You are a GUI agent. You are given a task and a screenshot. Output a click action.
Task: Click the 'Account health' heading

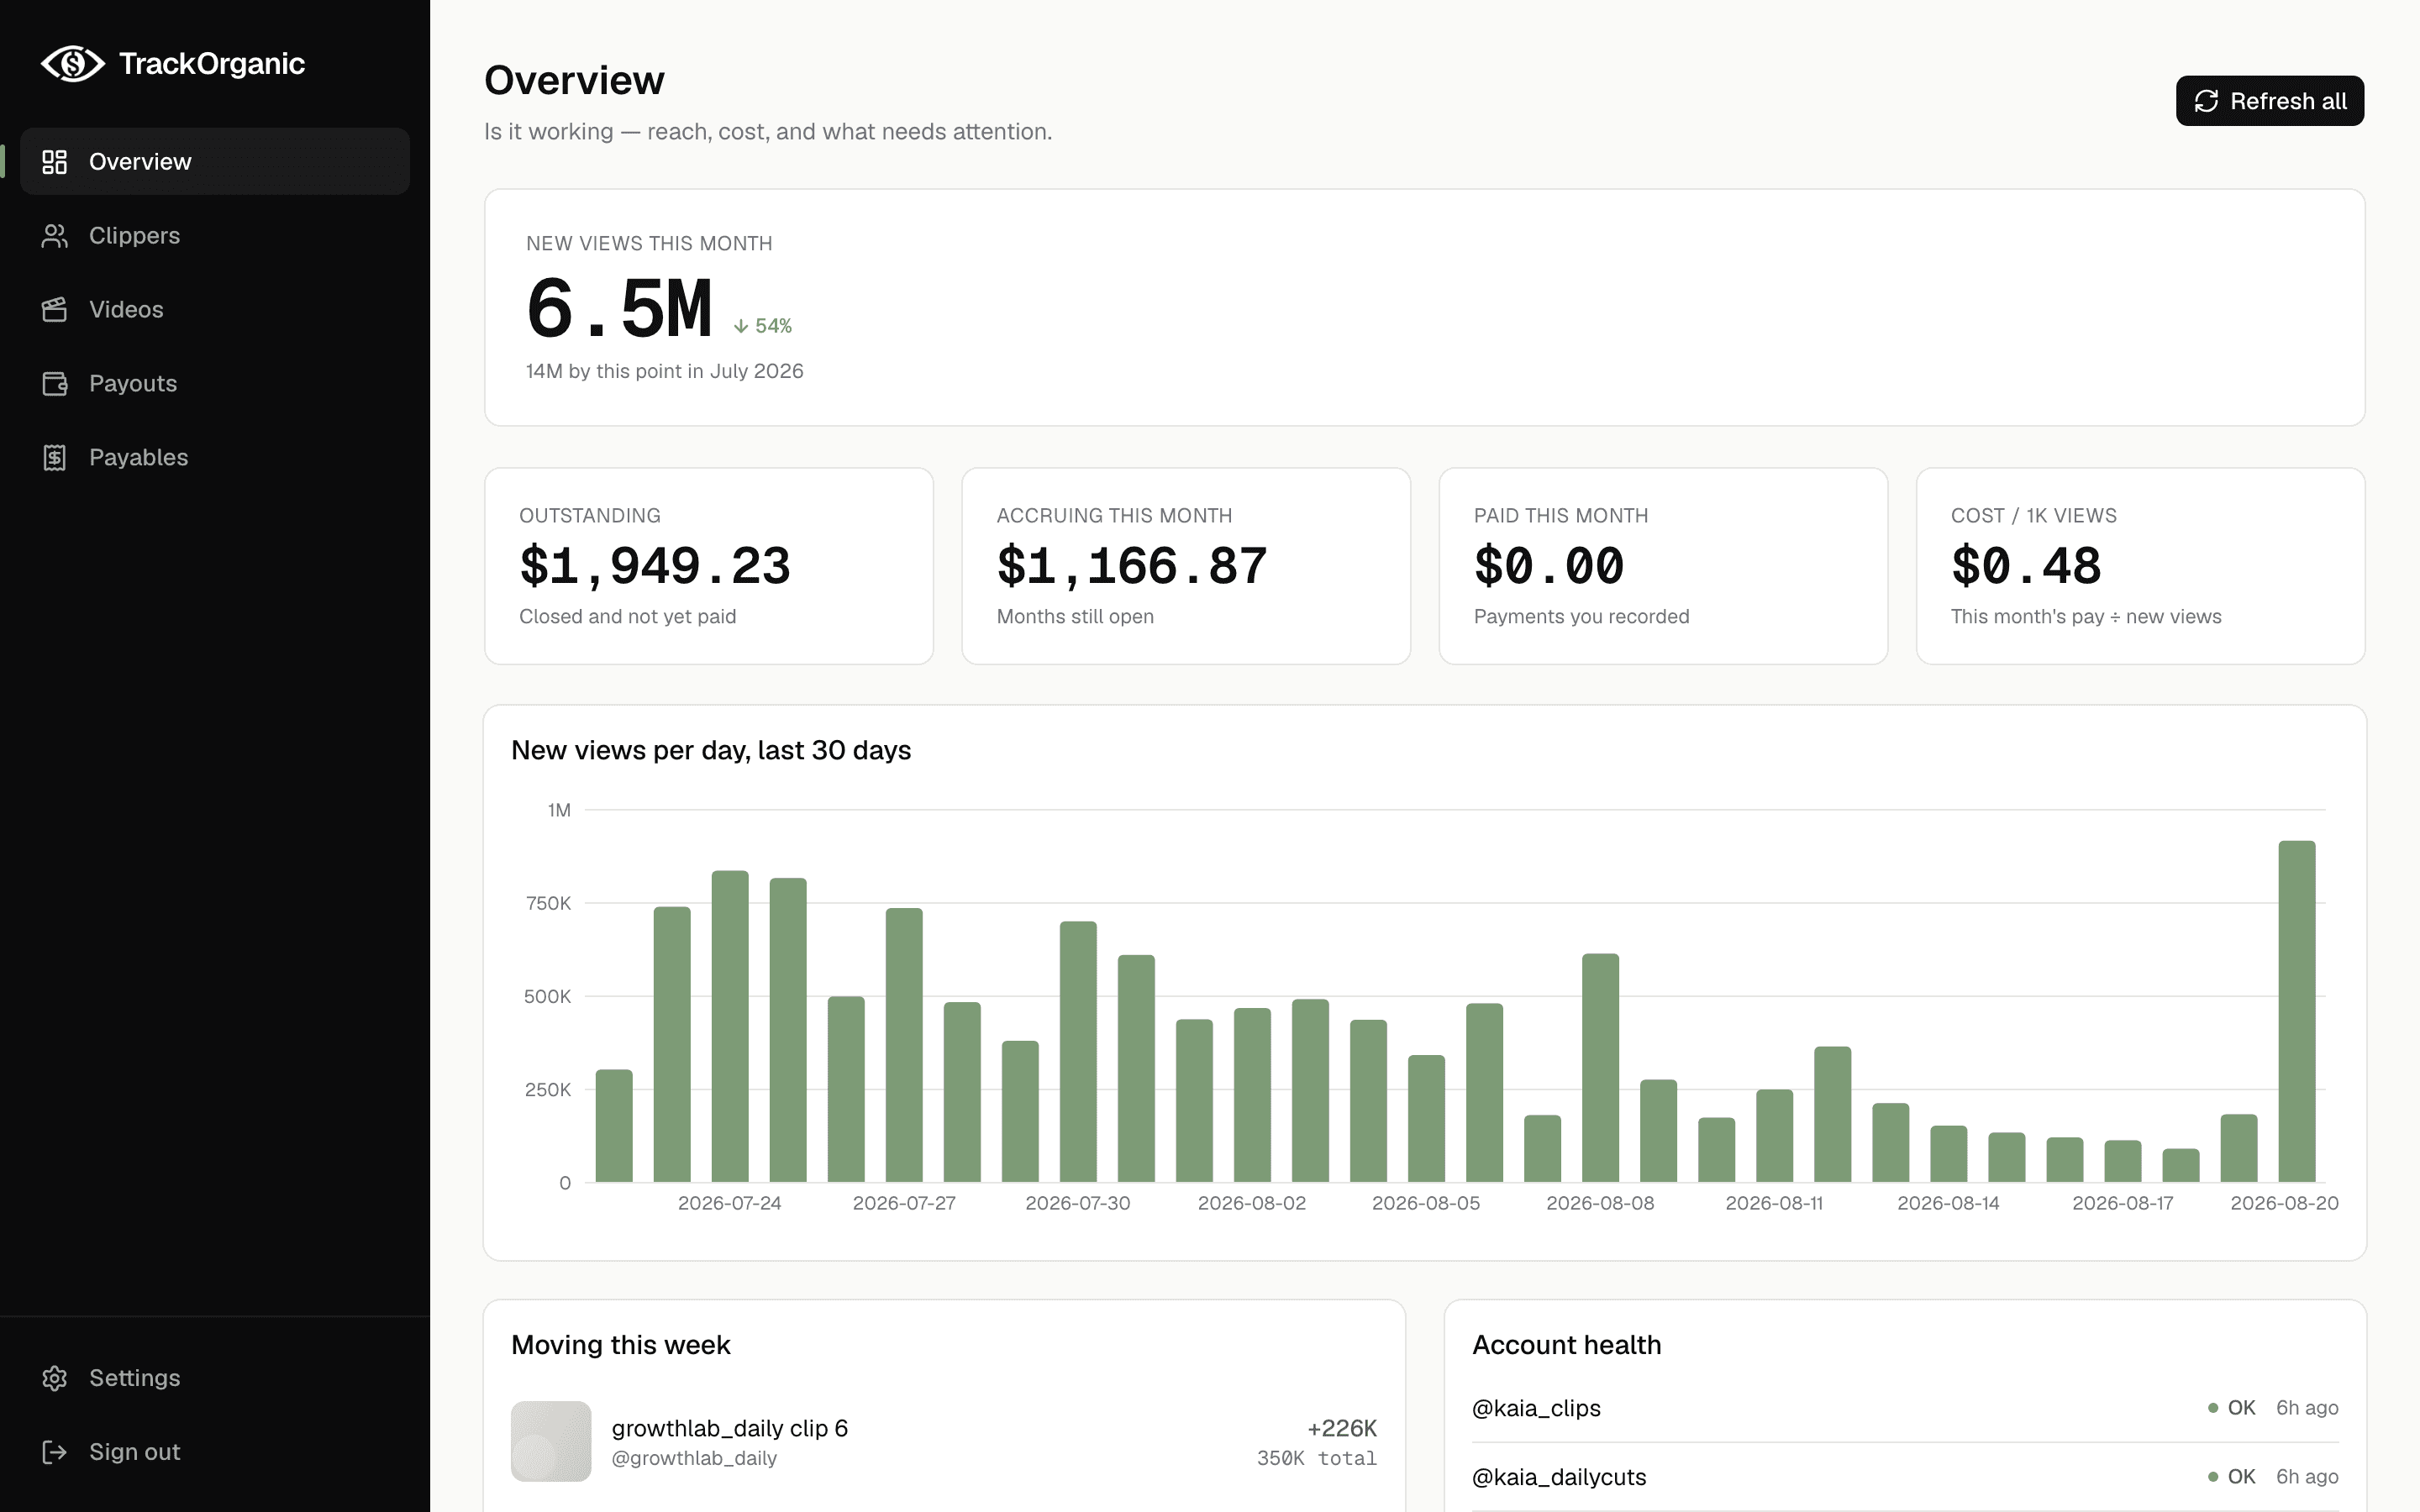[x=1567, y=1345]
